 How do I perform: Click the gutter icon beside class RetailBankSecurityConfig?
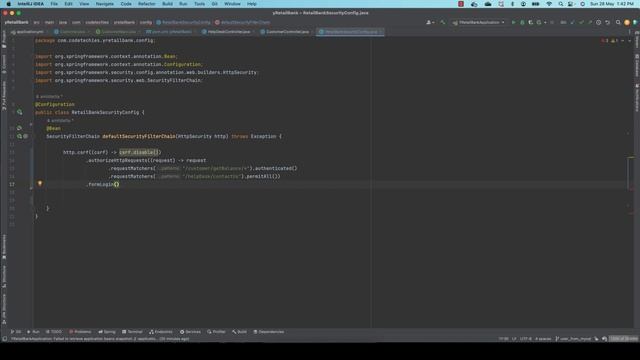point(19,112)
